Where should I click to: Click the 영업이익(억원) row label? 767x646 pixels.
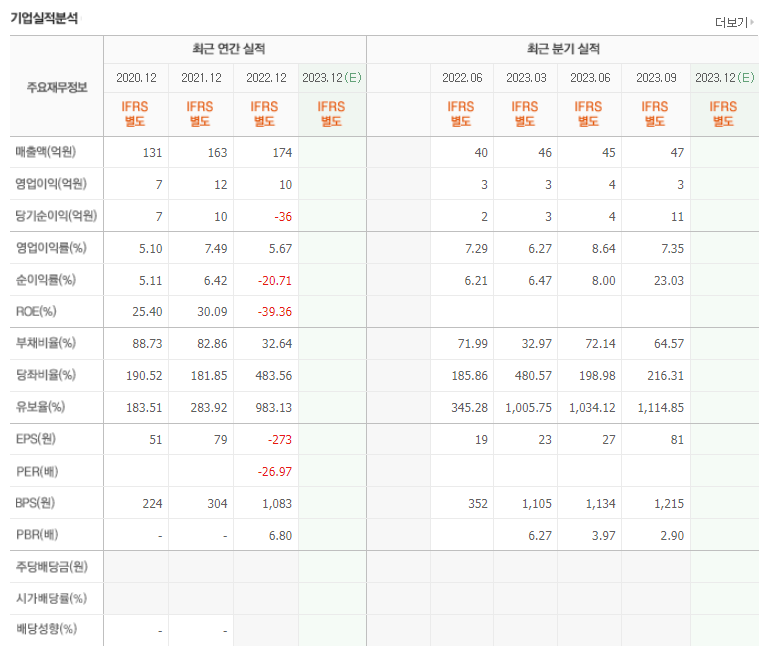click(51, 183)
